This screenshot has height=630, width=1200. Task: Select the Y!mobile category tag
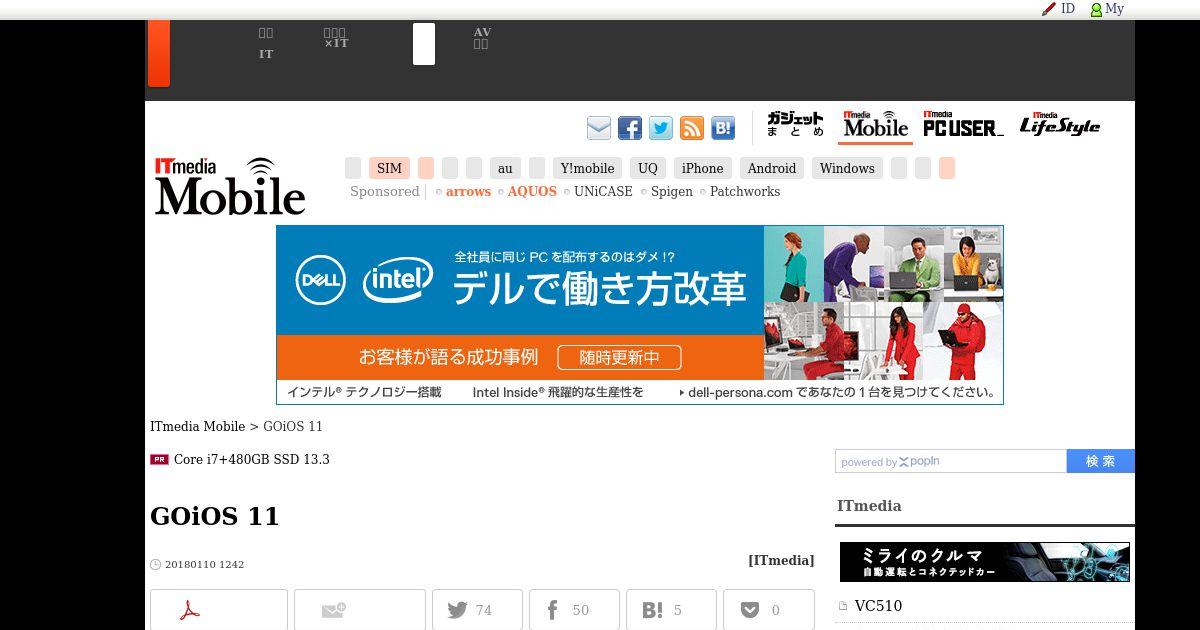click(x=587, y=168)
